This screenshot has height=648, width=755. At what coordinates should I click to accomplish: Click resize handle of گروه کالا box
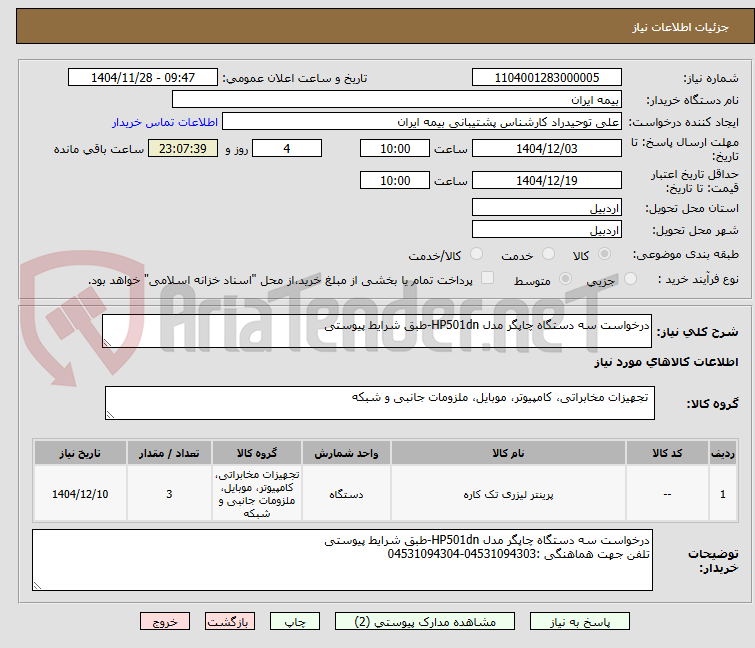[x=110, y=415]
